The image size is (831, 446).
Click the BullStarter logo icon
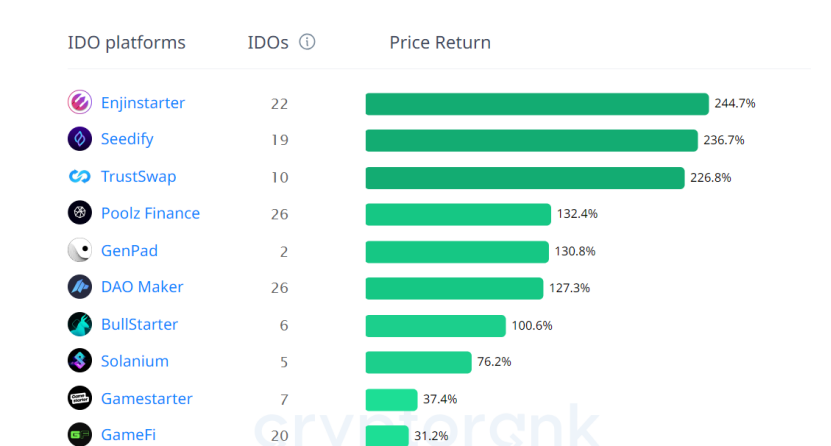pyautogui.click(x=80, y=324)
